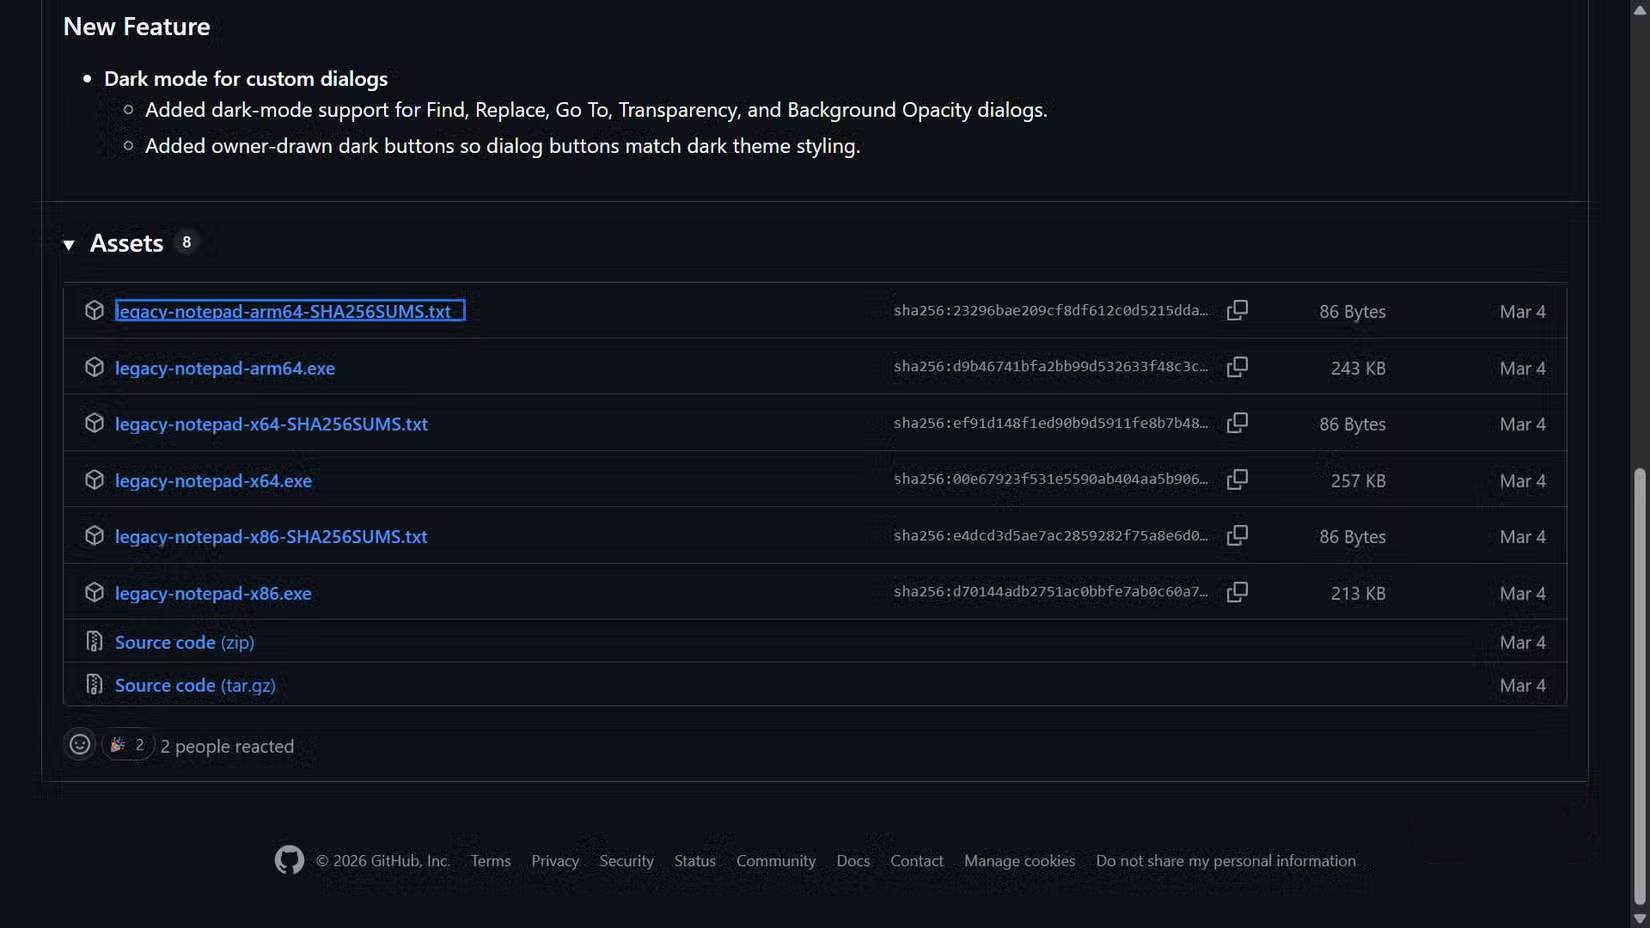Viewport: 1650px width, 928px height.
Task: Open the Community footer link
Action: click(776, 861)
